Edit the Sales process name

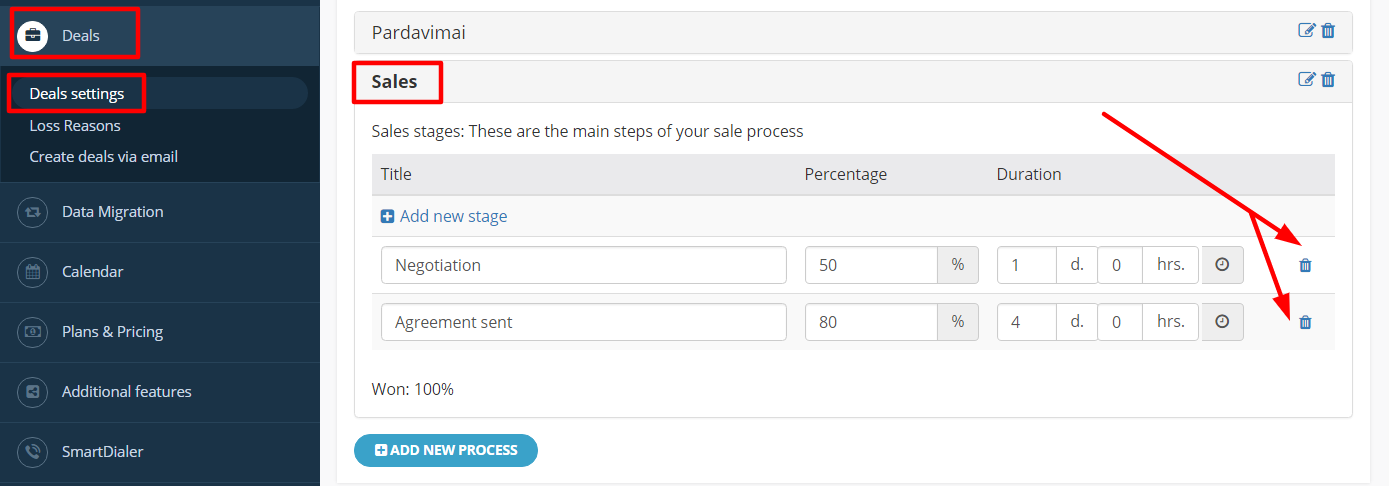[x=1306, y=79]
